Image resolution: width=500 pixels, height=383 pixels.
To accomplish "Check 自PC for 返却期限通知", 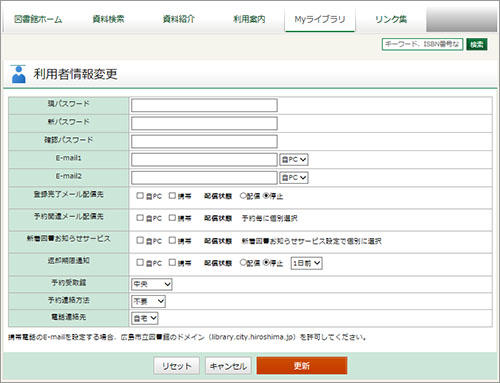I will tap(140, 262).
